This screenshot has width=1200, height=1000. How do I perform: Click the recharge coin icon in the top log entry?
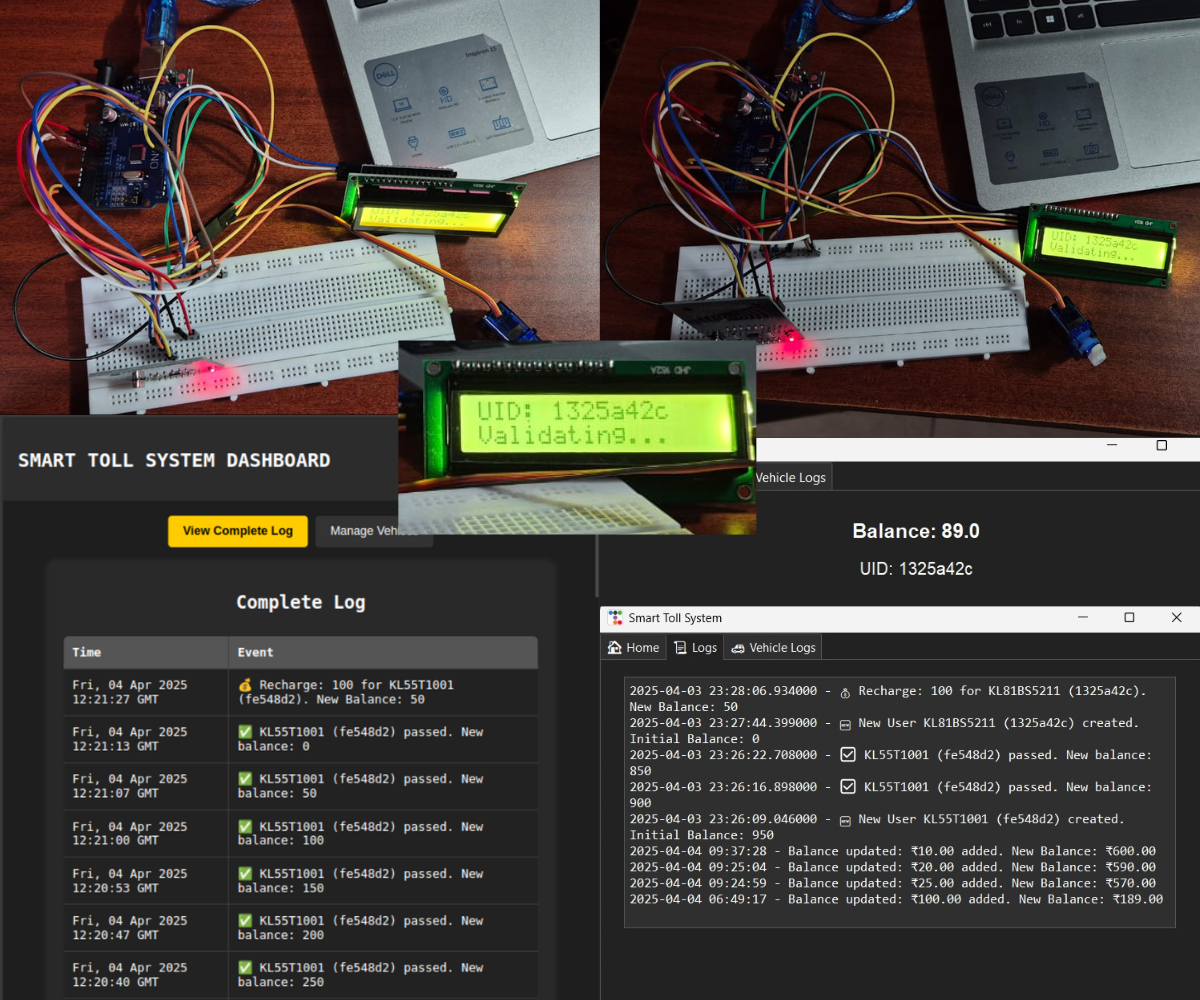(245, 687)
